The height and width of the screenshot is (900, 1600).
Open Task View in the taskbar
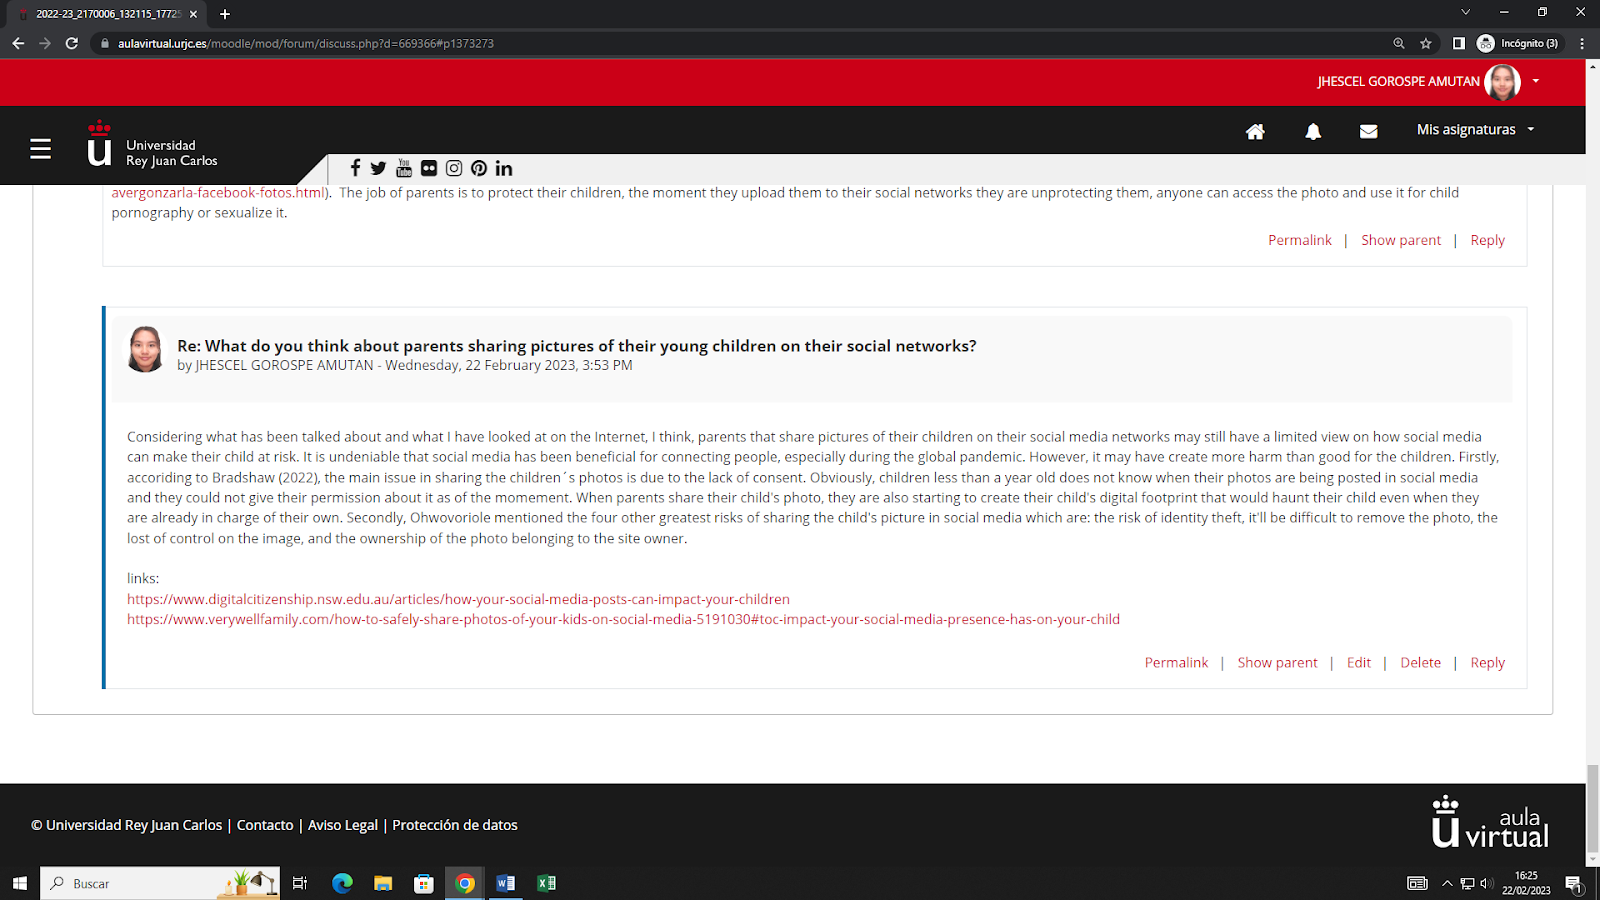300,883
